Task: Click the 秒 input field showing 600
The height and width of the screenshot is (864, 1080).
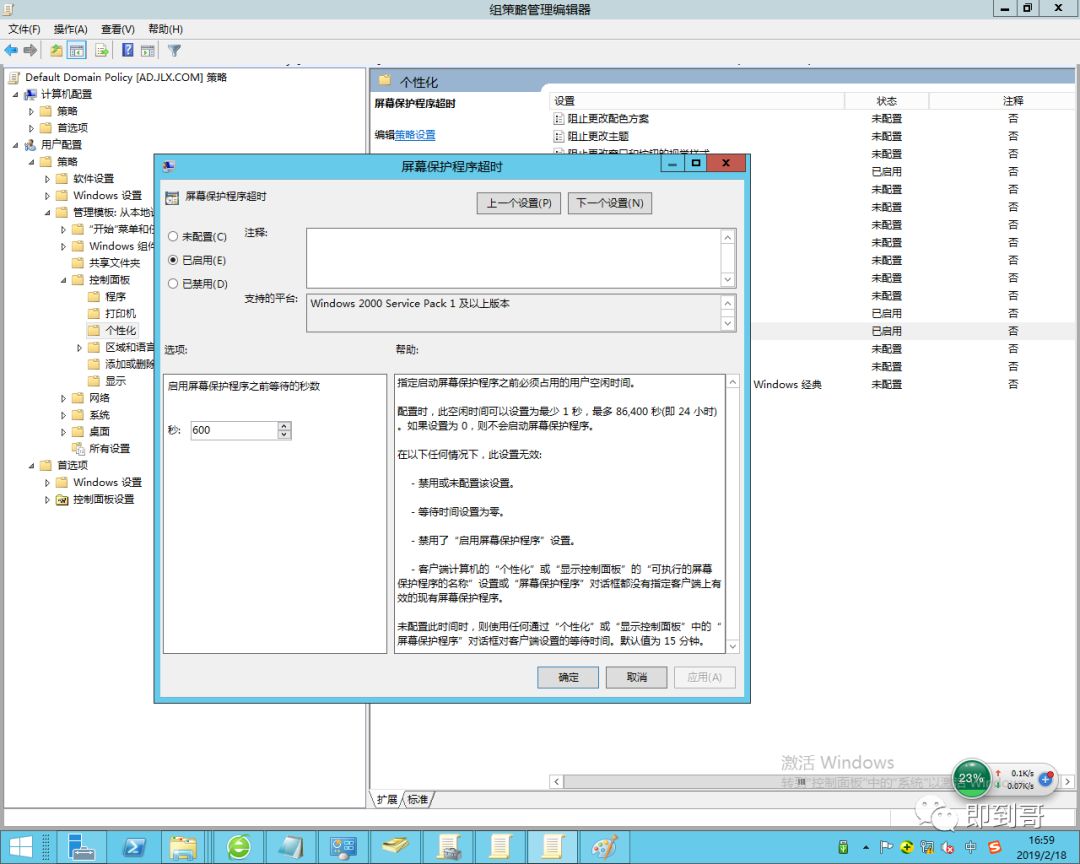Action: coord(233,430)
